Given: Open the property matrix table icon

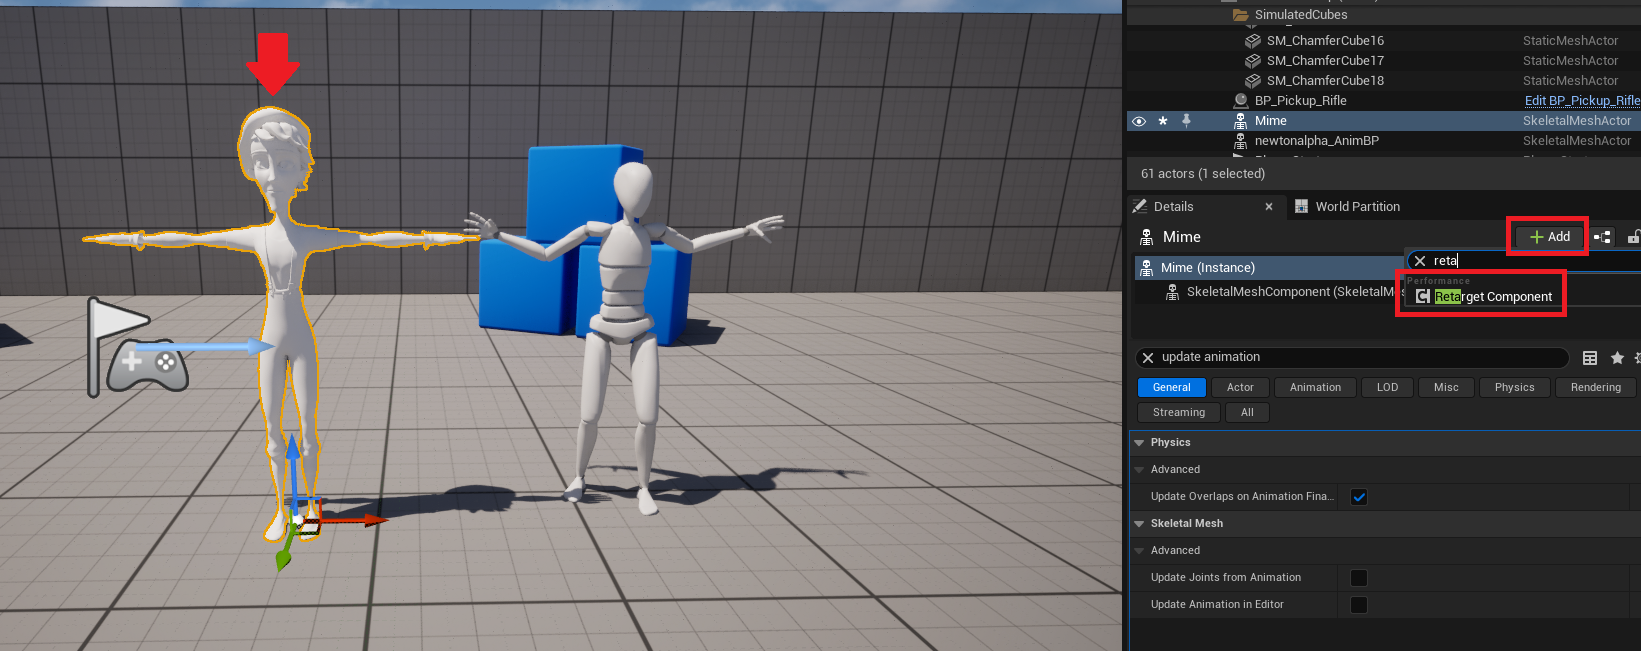Looking at the screenshot, I should pos(1590,358).
